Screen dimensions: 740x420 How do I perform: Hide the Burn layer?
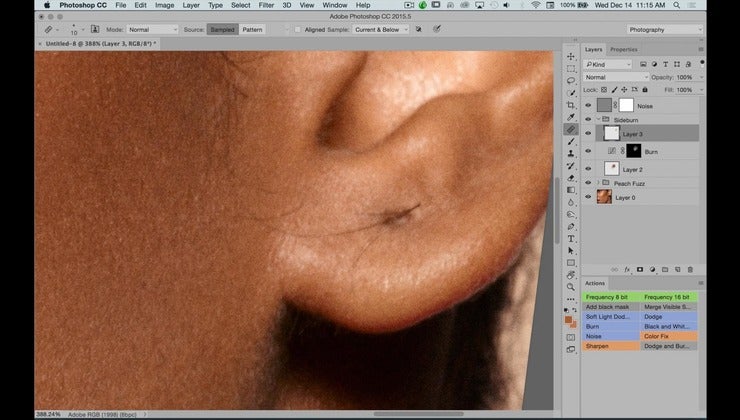588,151
